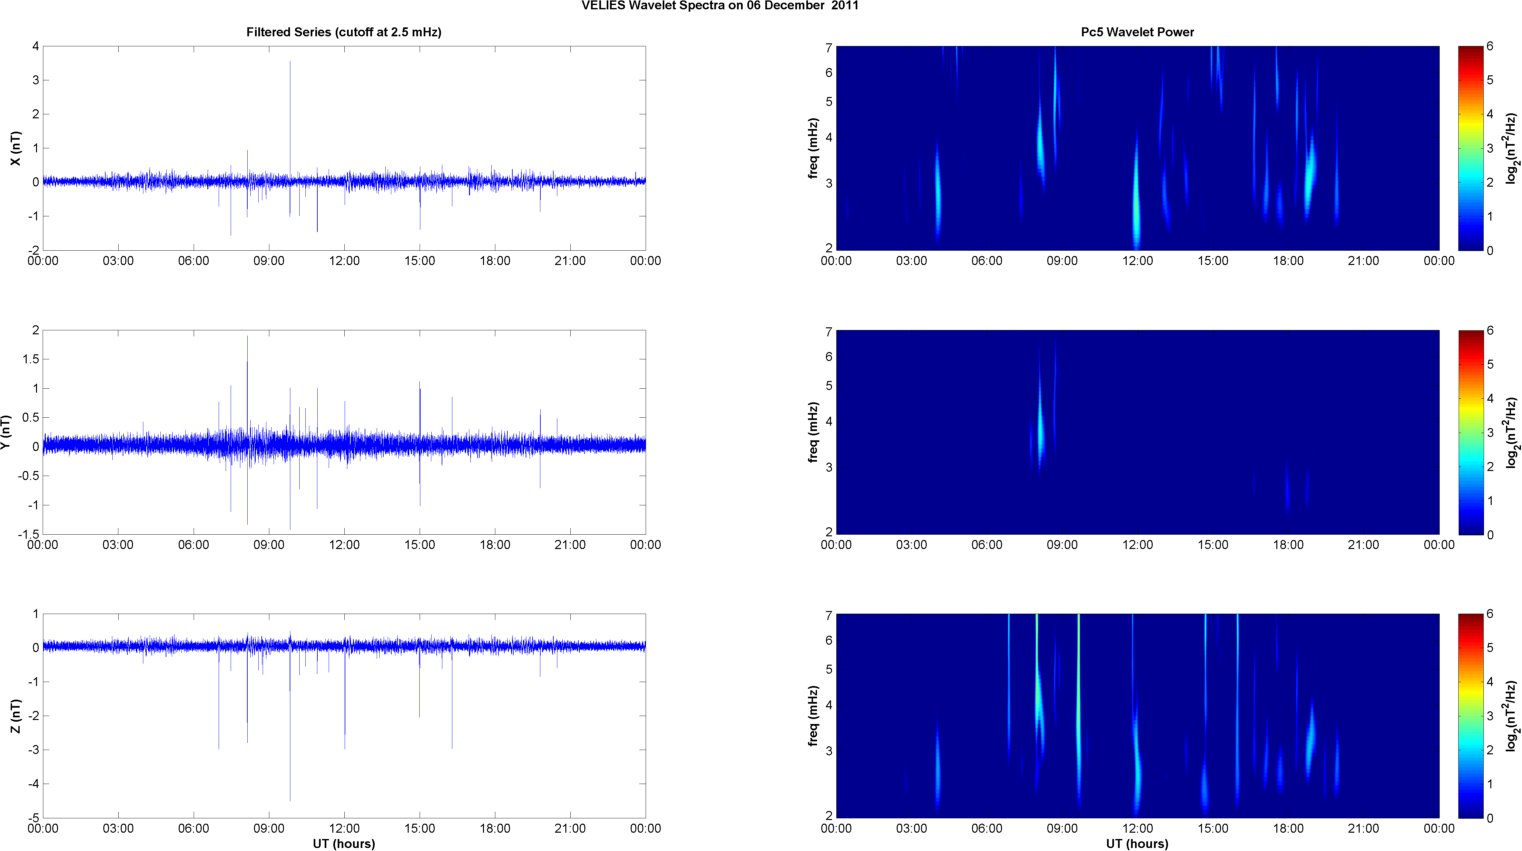
Task: Click the log2(nT²/Hz) label of the bottom color bar
Action: 1513,716
